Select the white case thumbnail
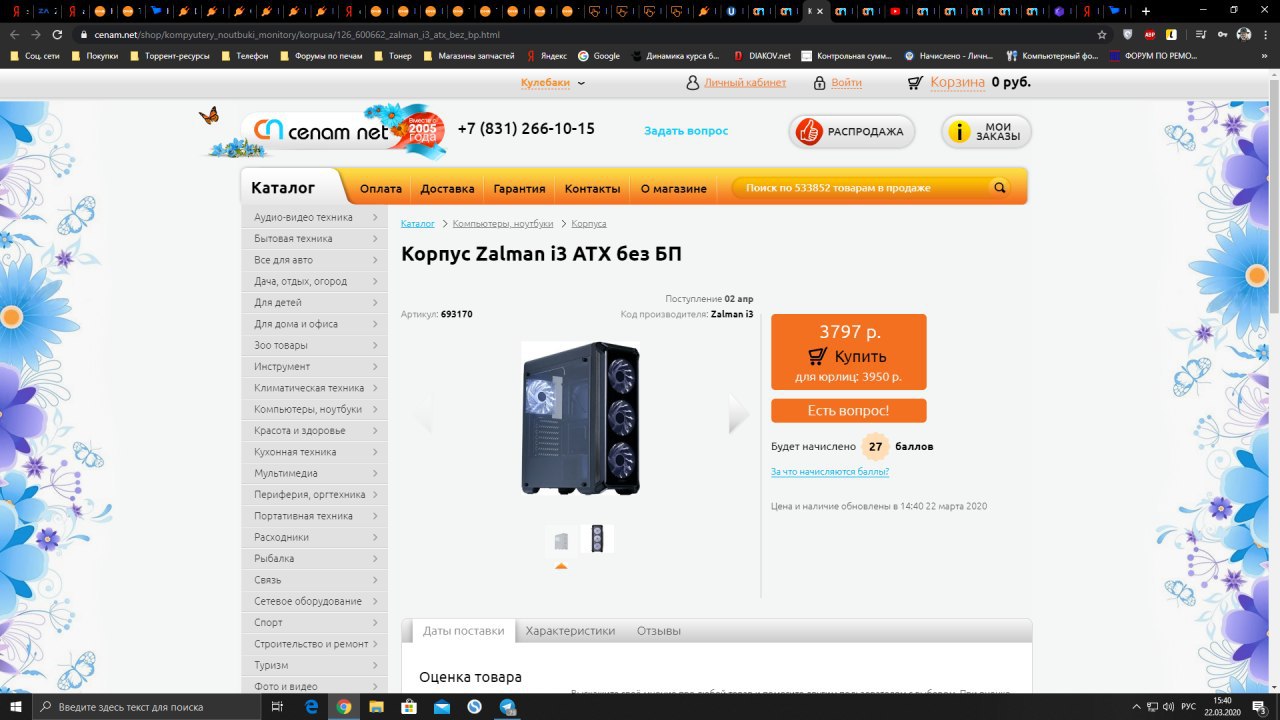 click(x=561, y=540)
